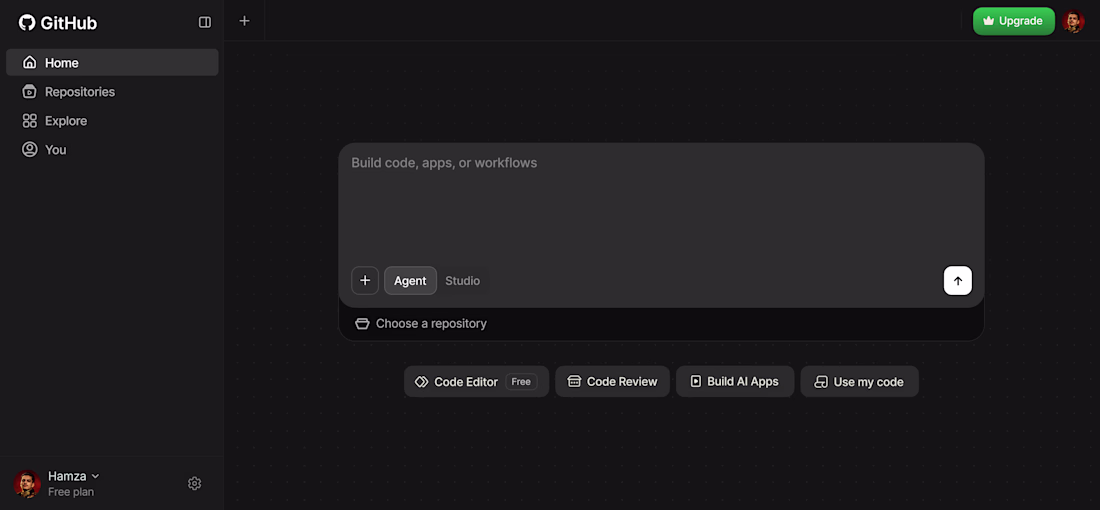1100x510 pixels.
Task: Switch to Studio mode
Action: 462,281
